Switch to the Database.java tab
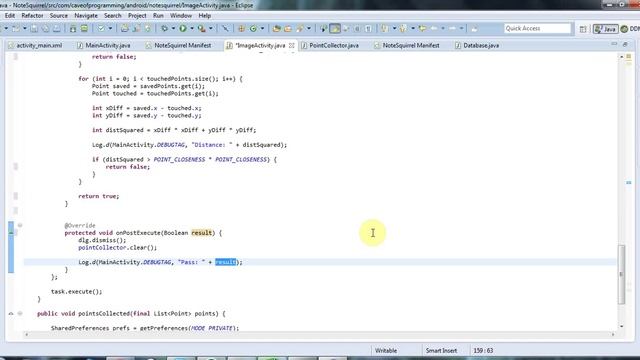 tap(477, 45)
